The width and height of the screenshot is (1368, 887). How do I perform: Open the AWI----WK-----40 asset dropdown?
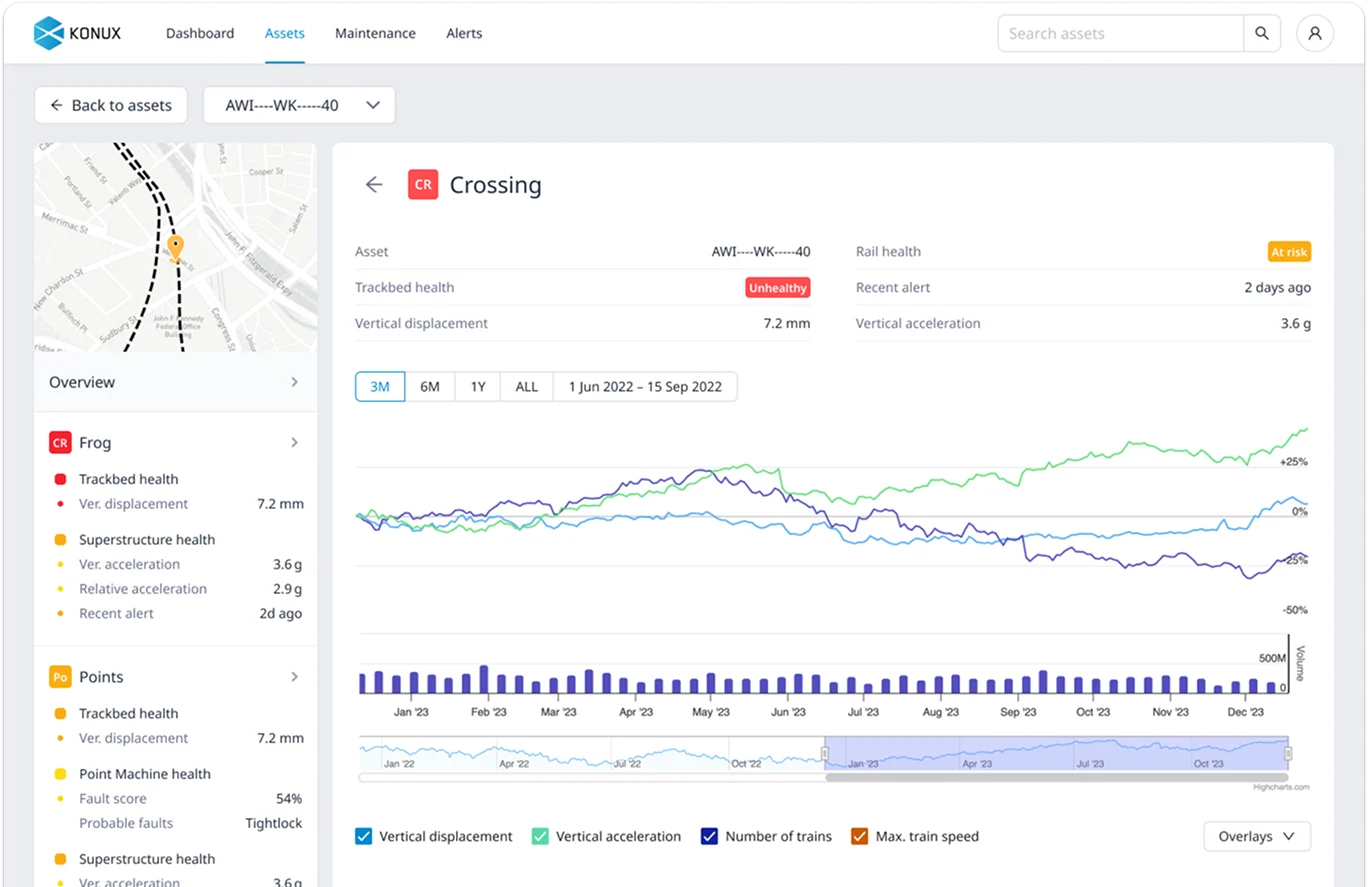coord(299,105)
